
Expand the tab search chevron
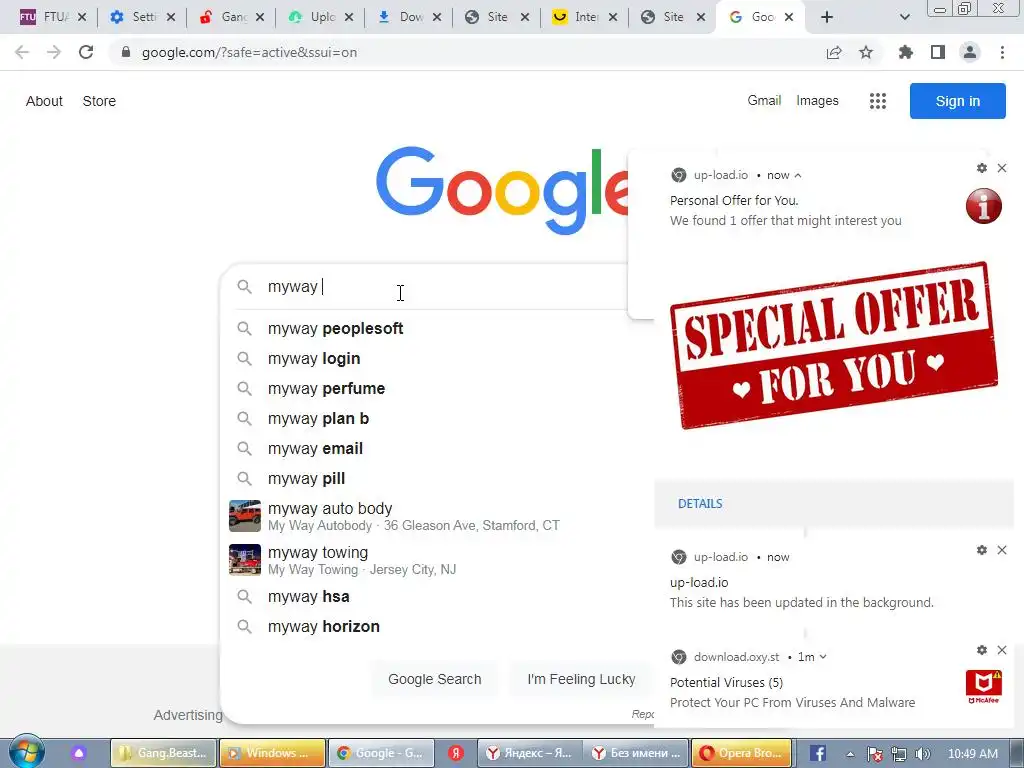point(904,18)
